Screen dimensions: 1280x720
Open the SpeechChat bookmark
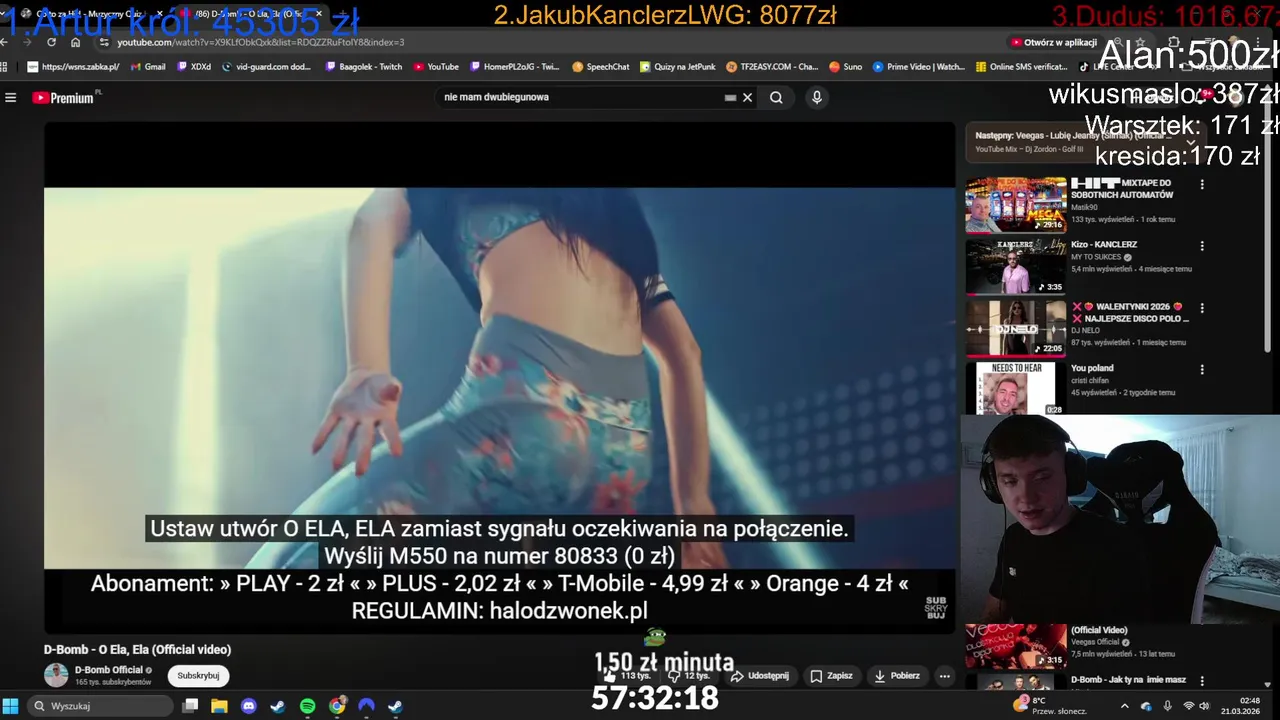click(x=601, y=67)
